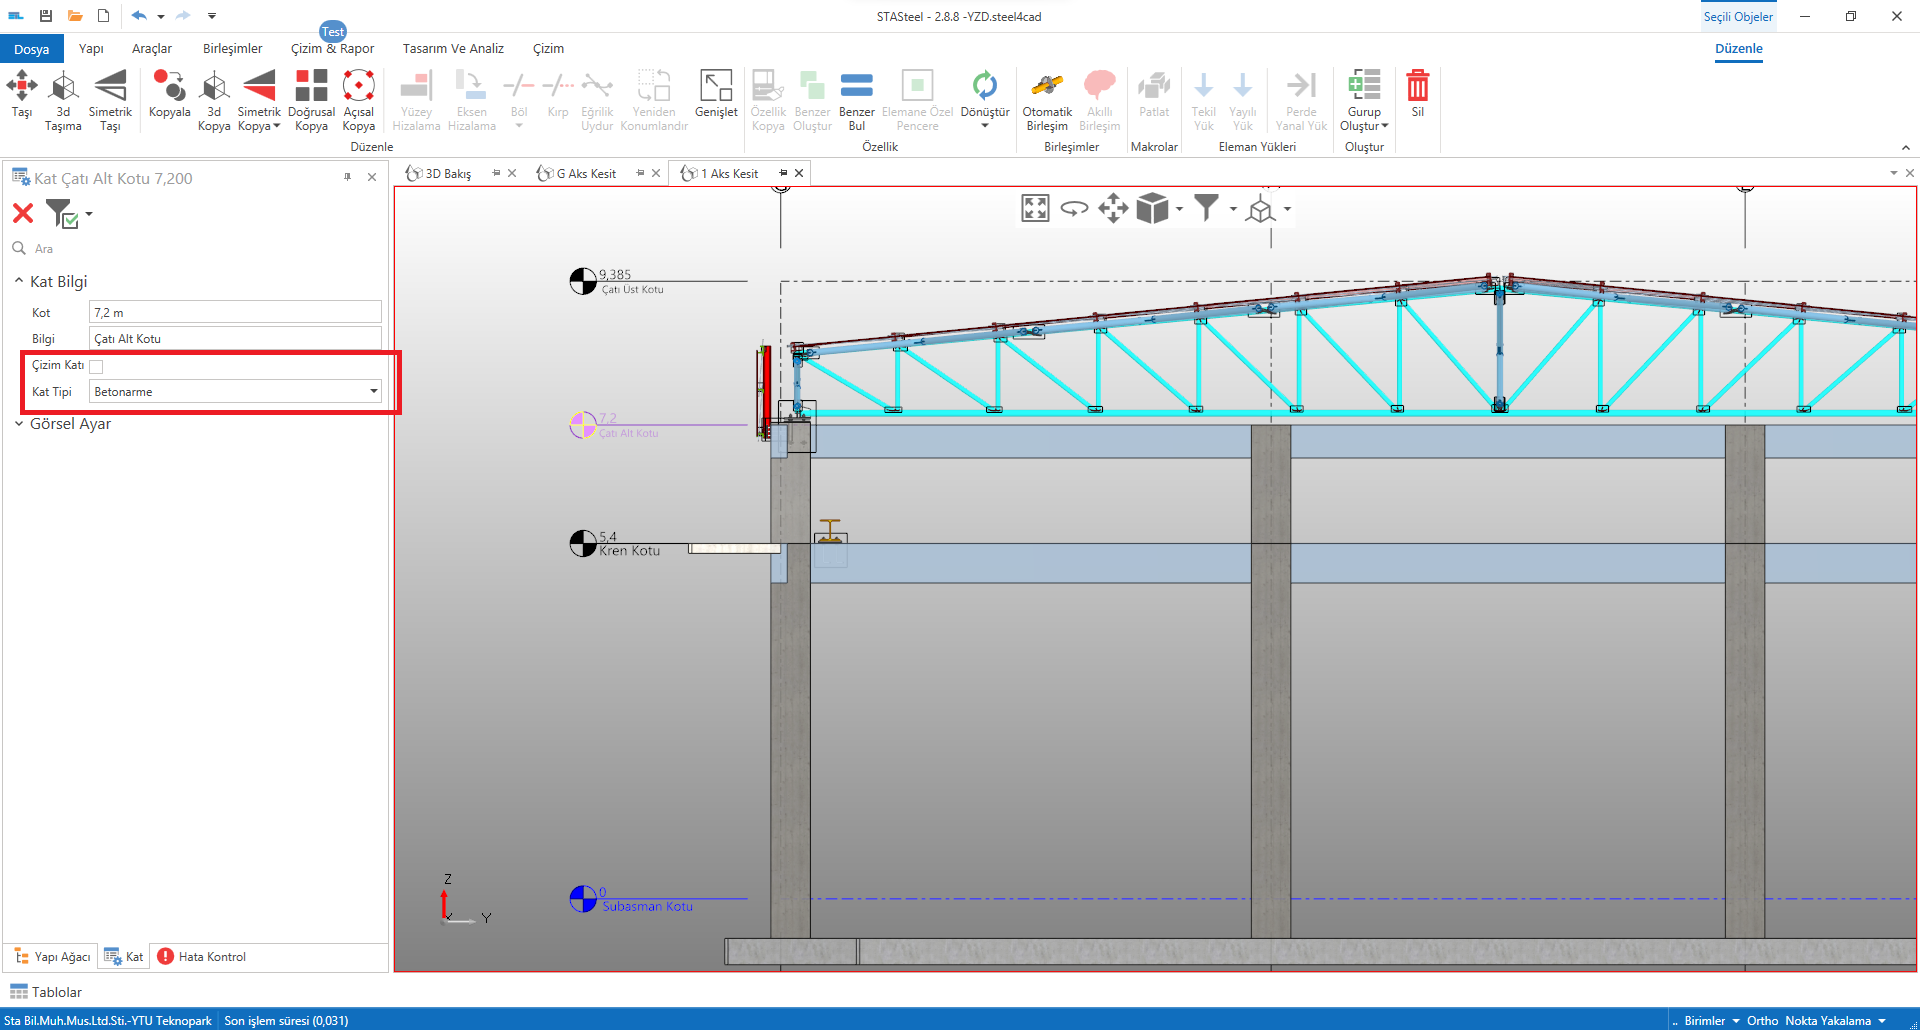Toggle Nokta Yakalama snap in status bar

pyautogui.click(x=1827, y=1021)
